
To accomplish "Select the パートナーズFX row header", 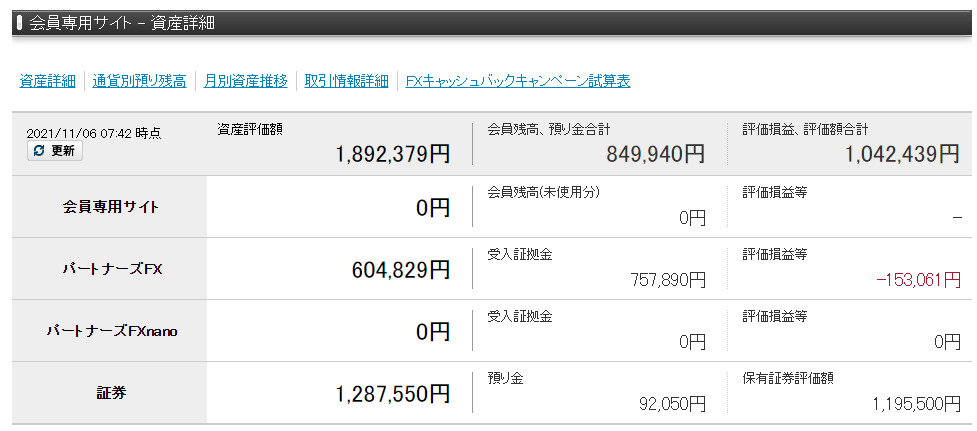I will pyautogui.click(x=110, y=269).
